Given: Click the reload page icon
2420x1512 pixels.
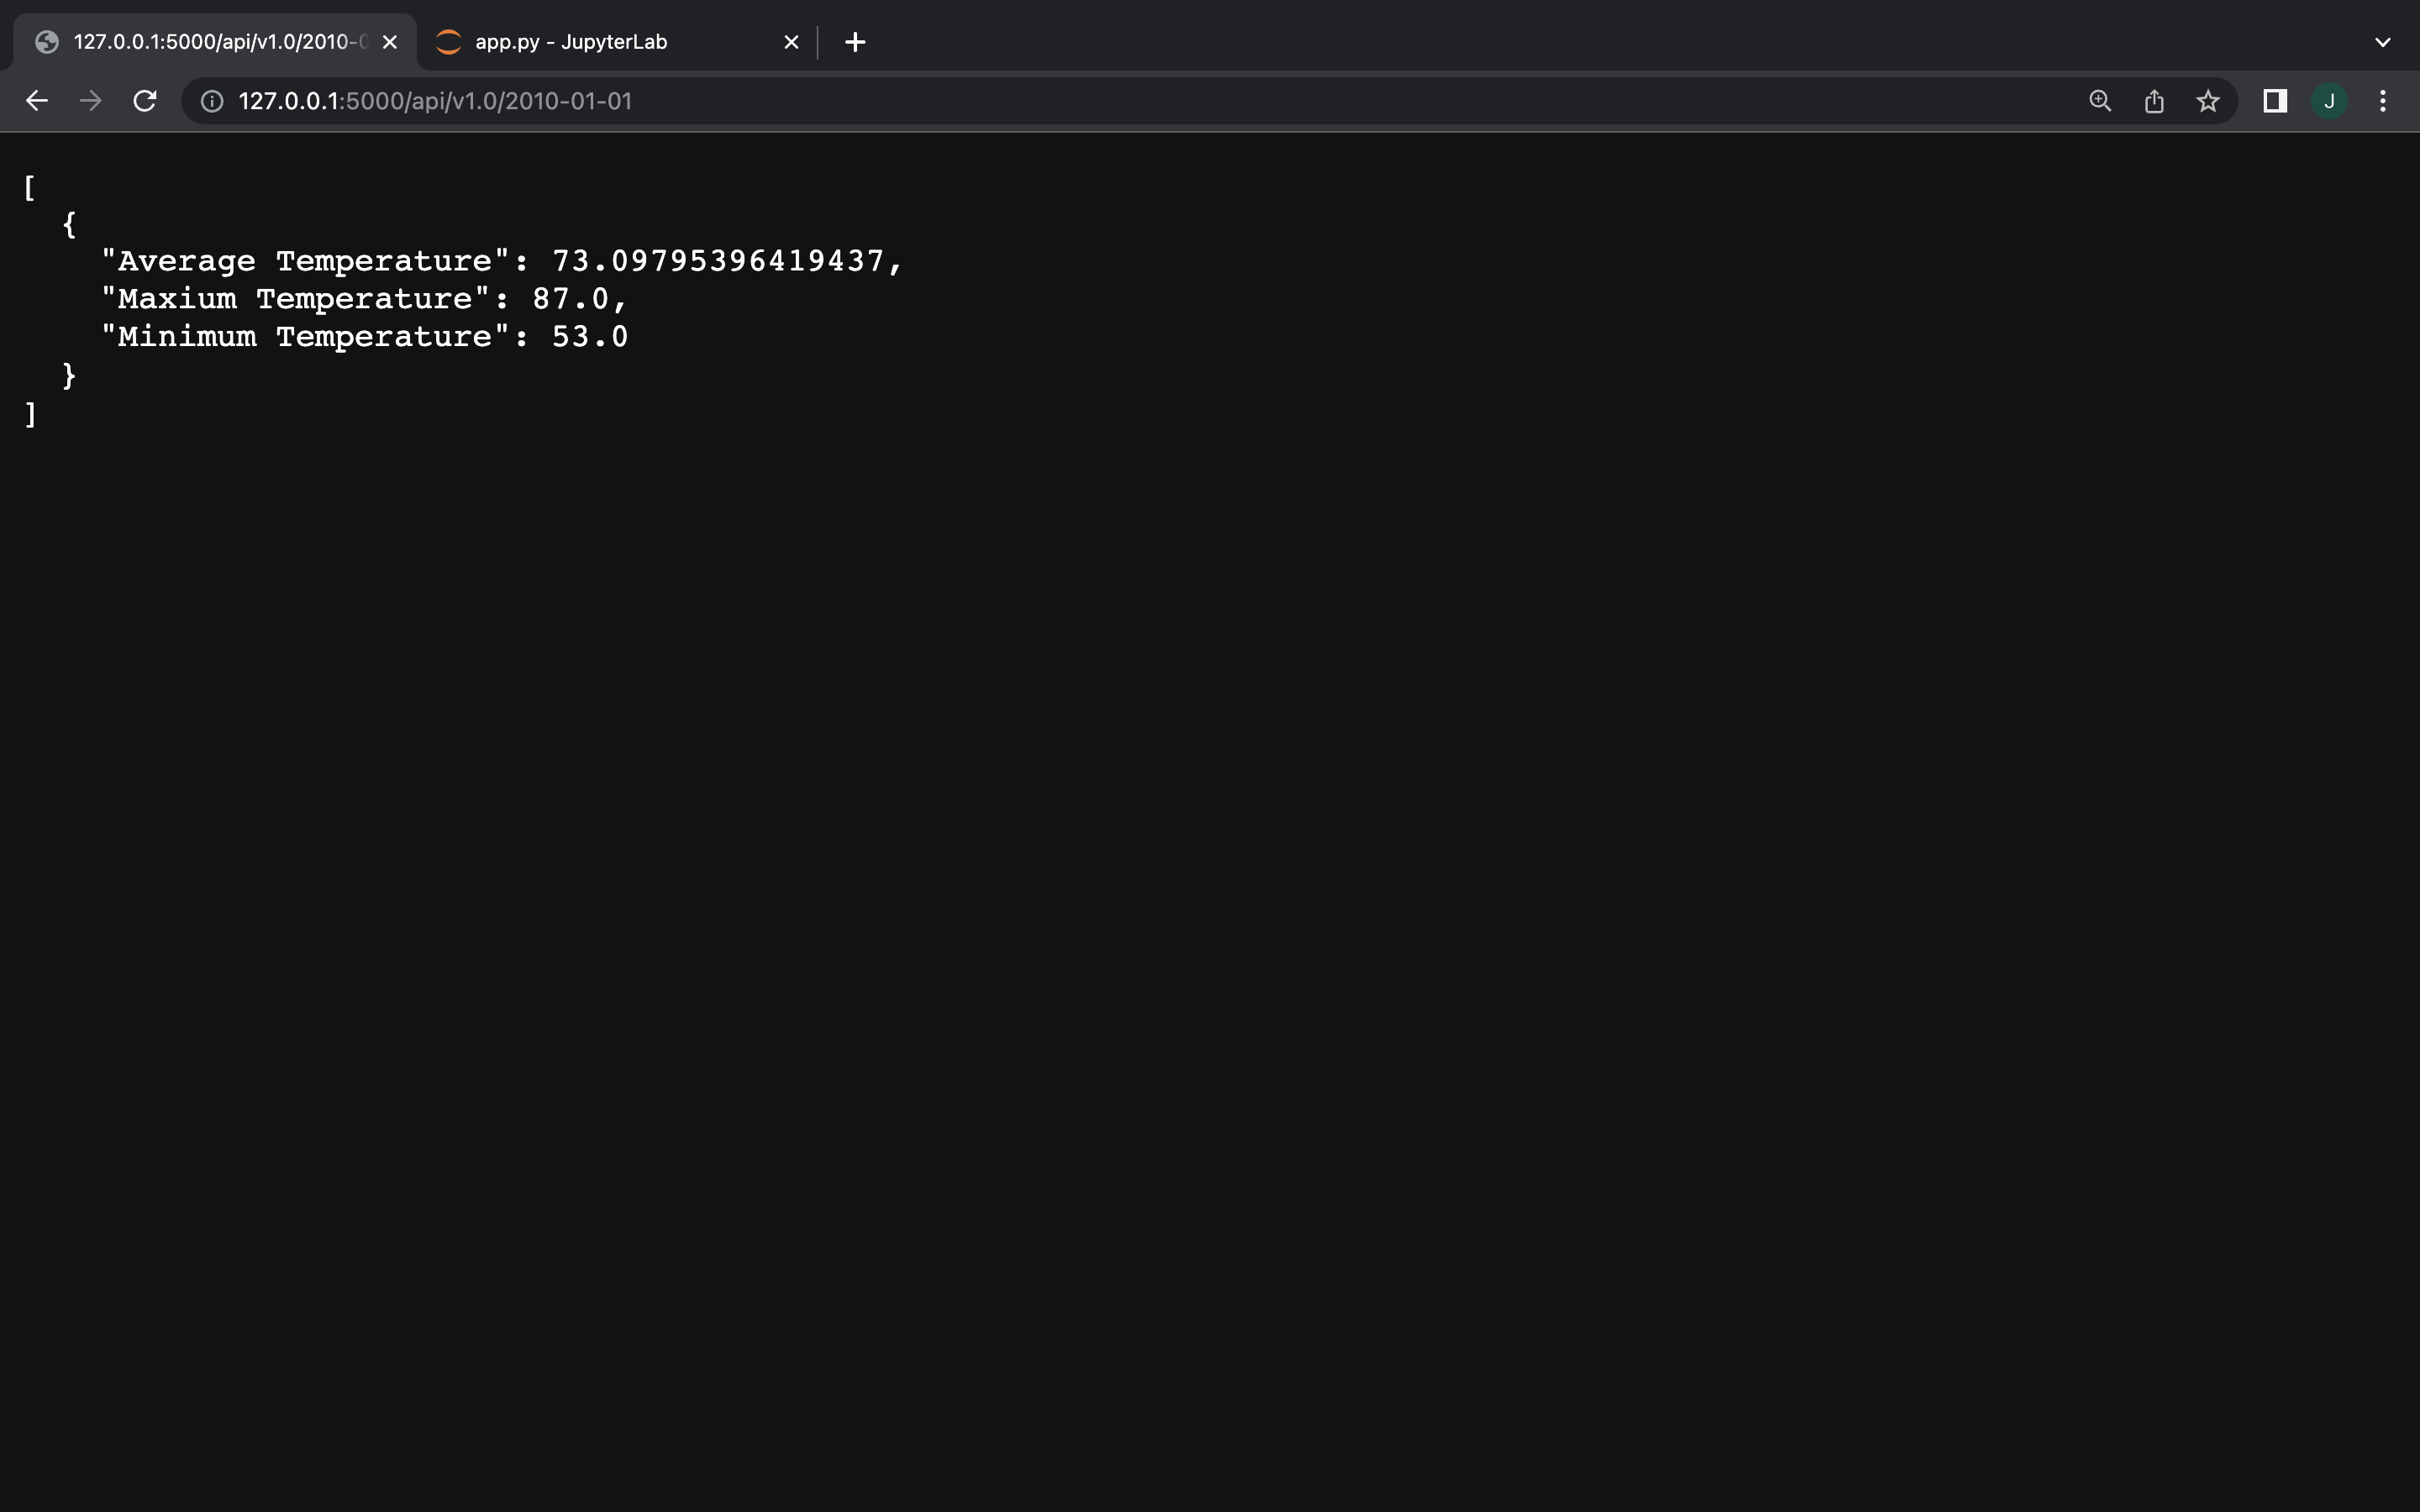Looking at the screenshot, I should pos(144,100).
